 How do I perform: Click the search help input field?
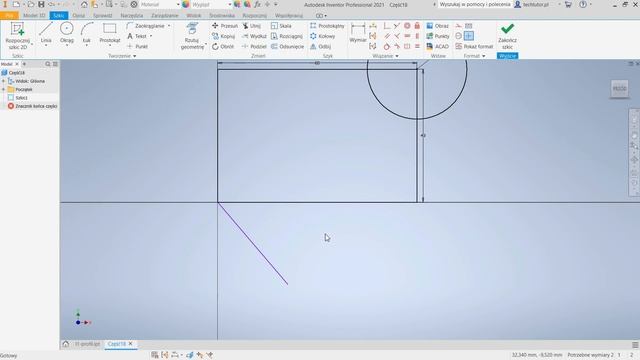click(474, 4)
